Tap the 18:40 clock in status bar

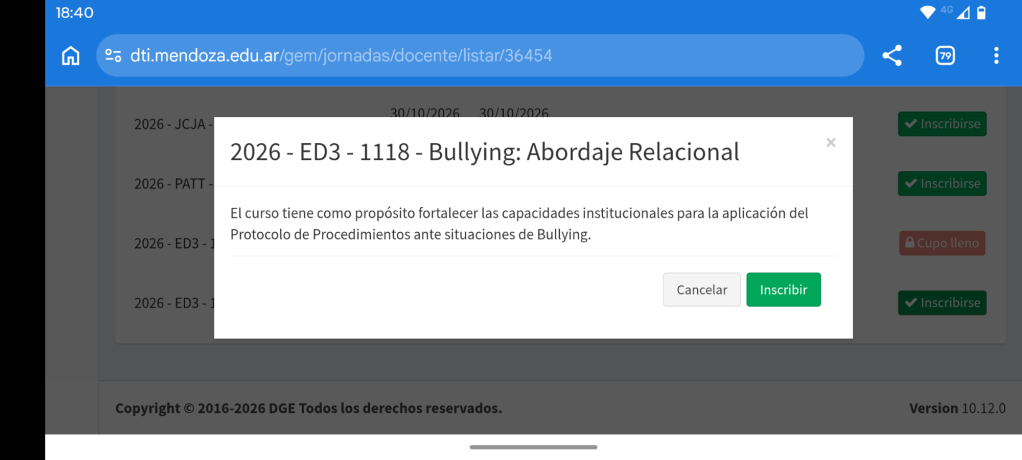[75, 13]
